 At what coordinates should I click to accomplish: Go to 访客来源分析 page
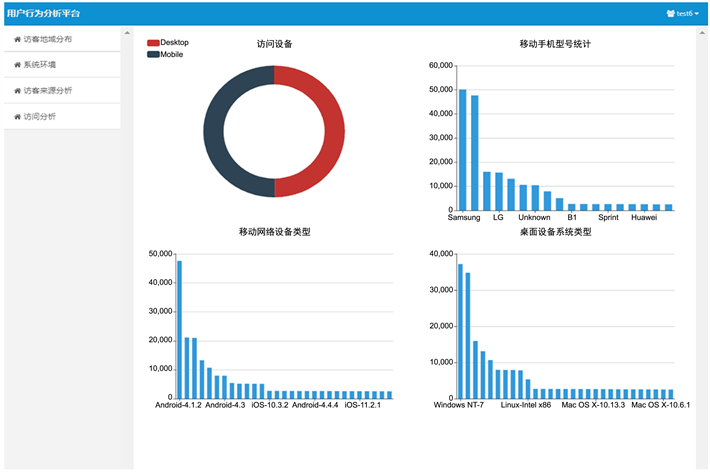[x=48, y=91]
